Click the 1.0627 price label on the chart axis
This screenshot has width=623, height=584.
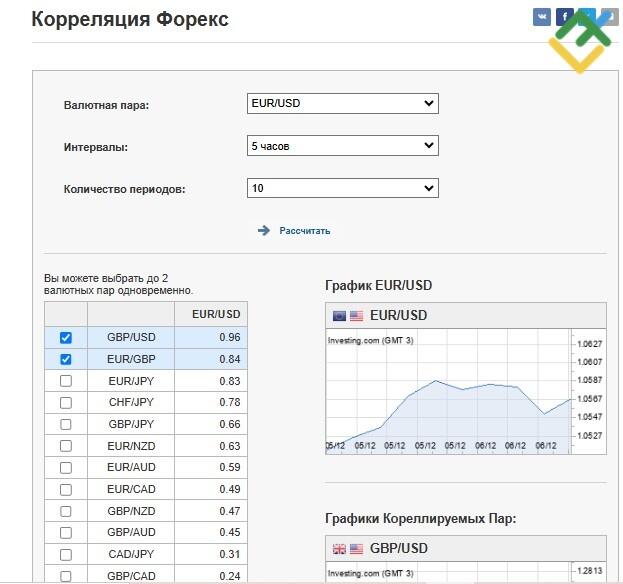(590, 344)
